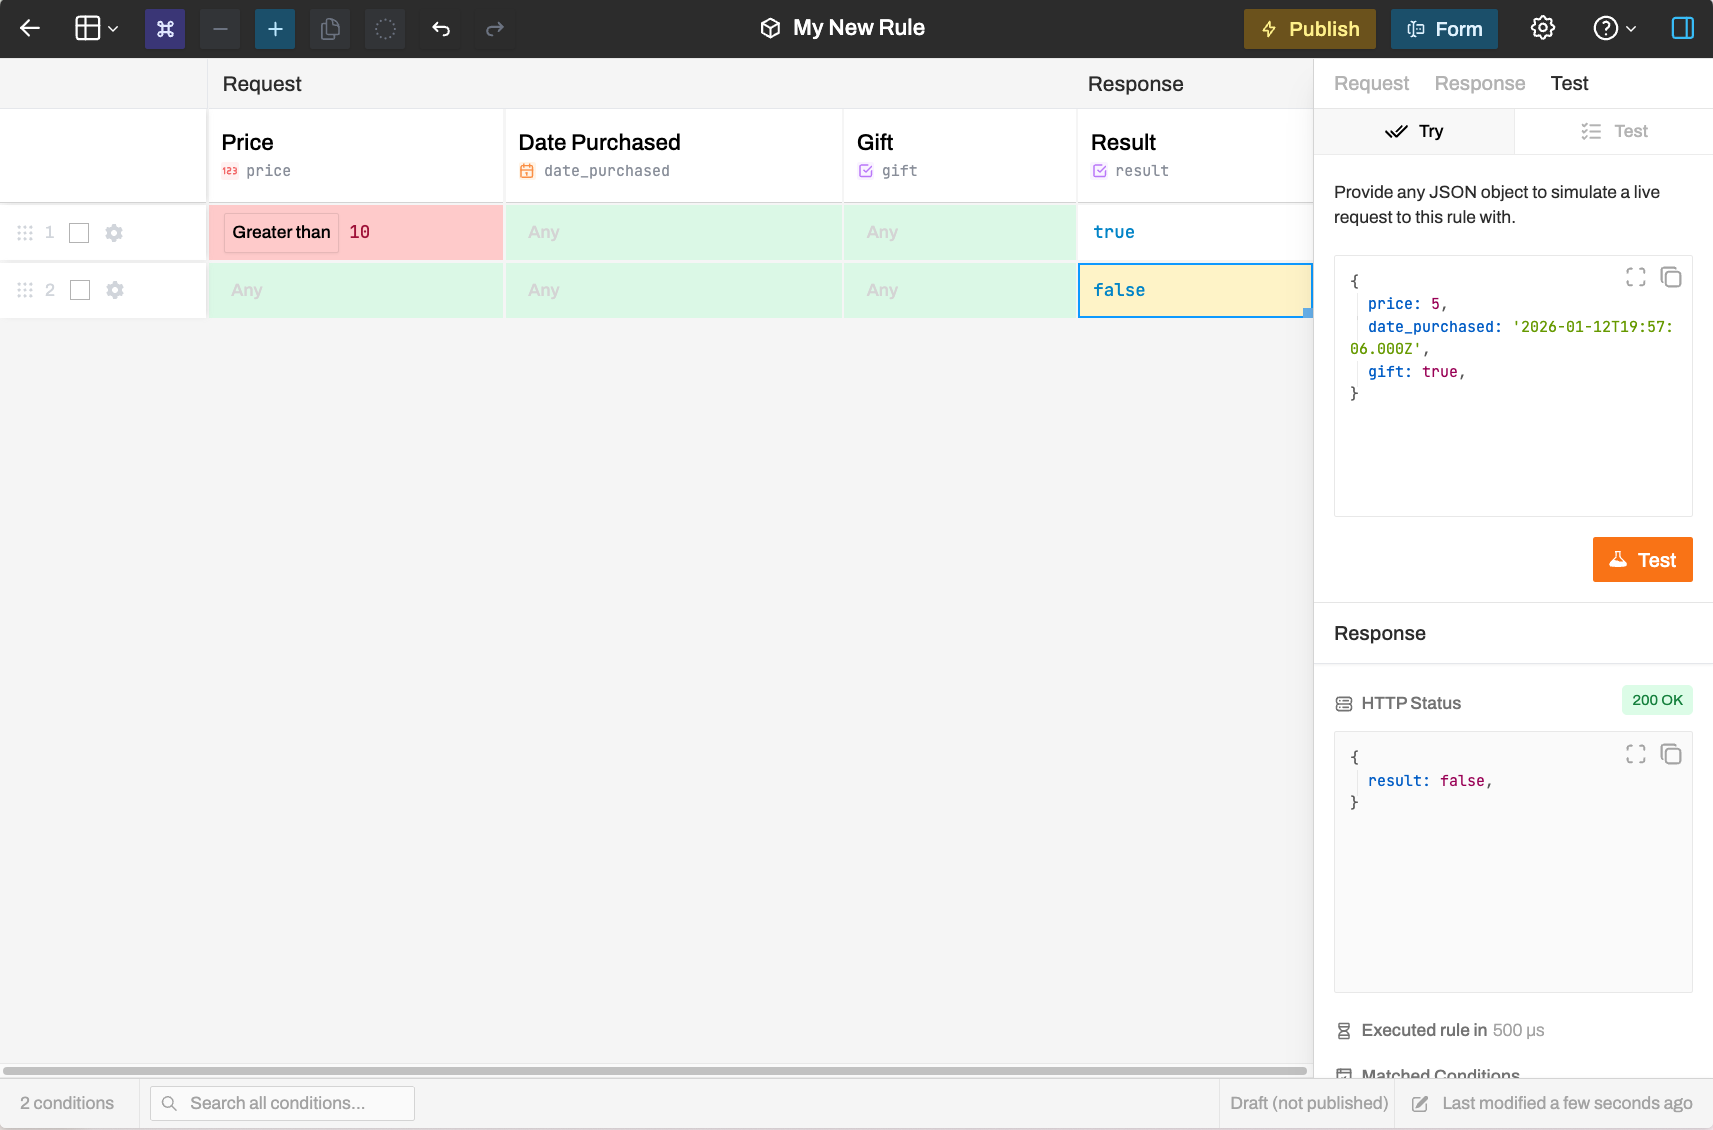Check the row 1 checkbox
This screenshot has height=1130, width=1713.
(x=79, y=233)
